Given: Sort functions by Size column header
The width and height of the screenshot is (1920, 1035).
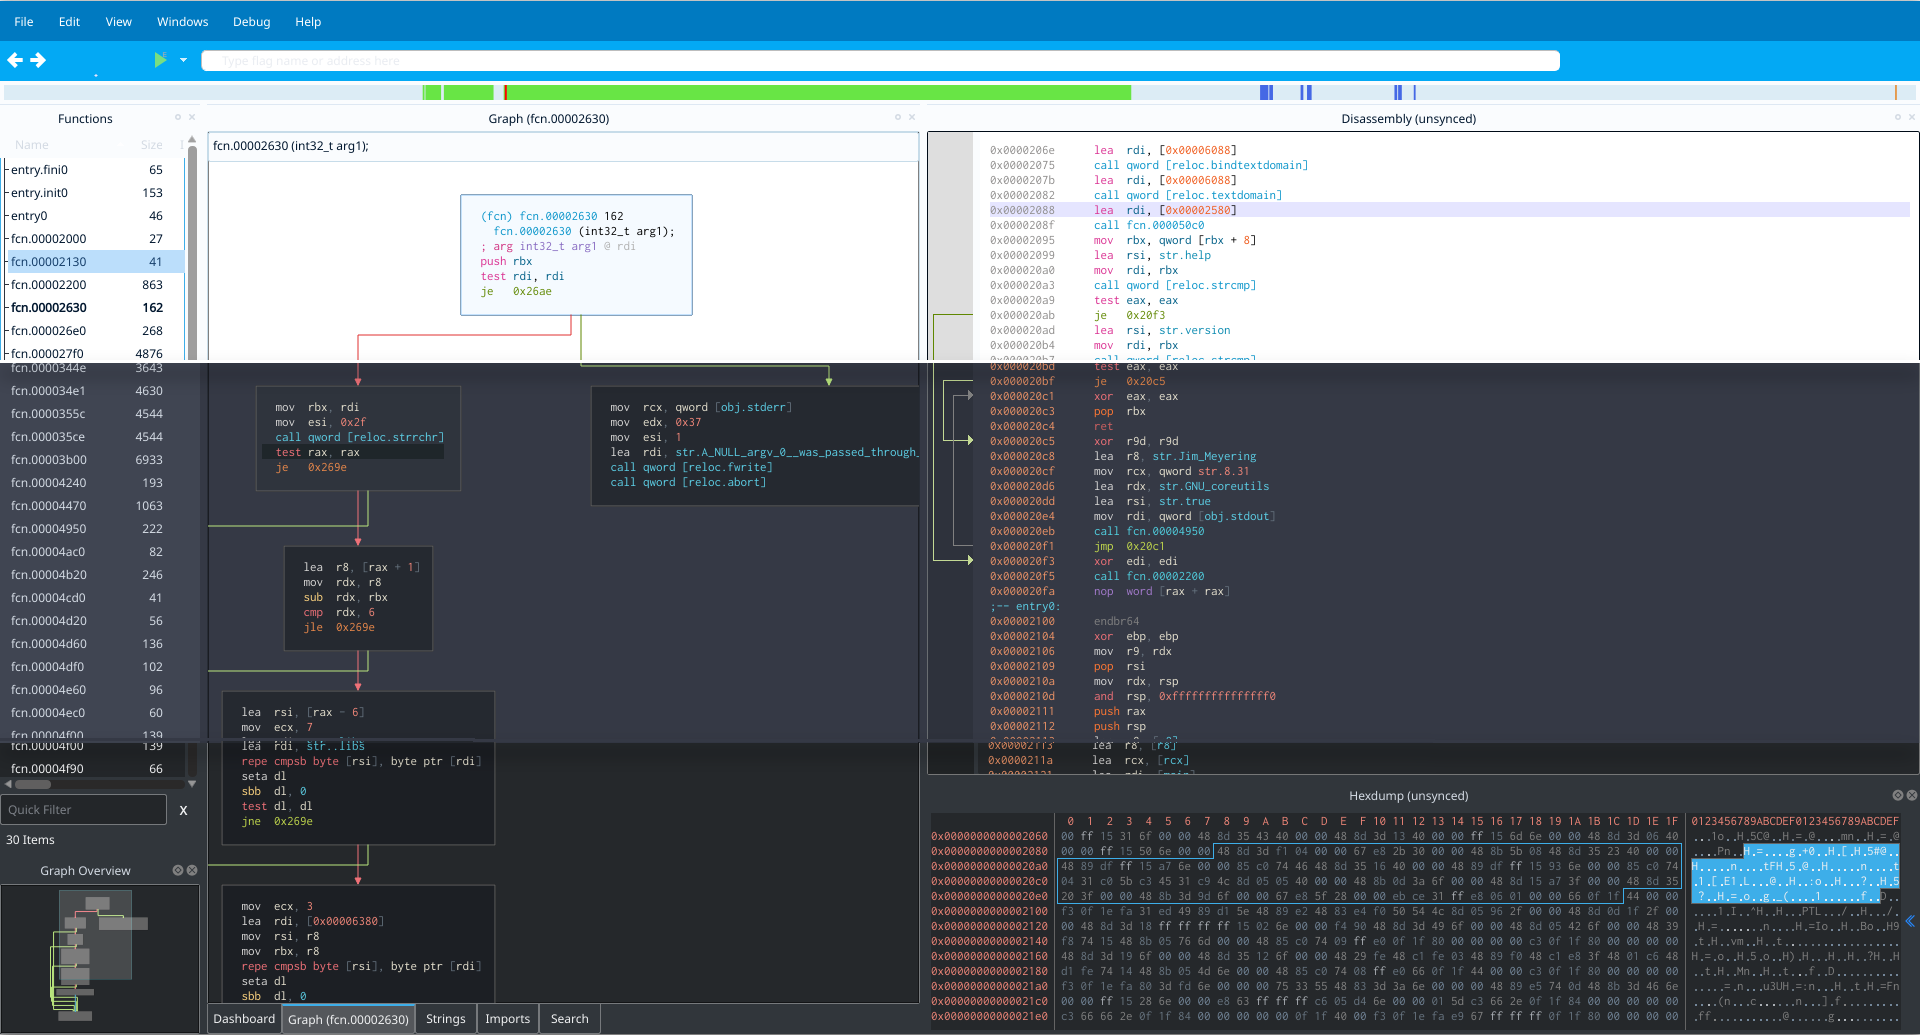Looking at the screenshot, I should [151, 145].
